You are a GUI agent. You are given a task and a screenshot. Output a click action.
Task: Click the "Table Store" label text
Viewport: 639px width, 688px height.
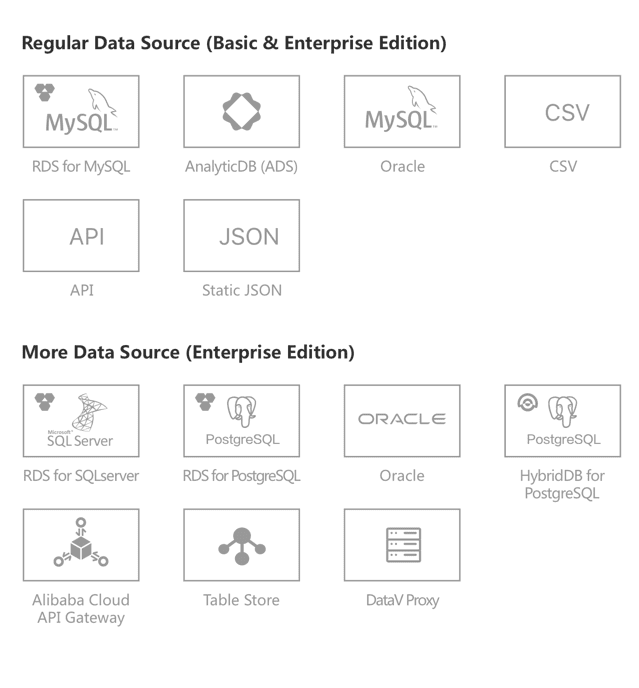point(241,600)
